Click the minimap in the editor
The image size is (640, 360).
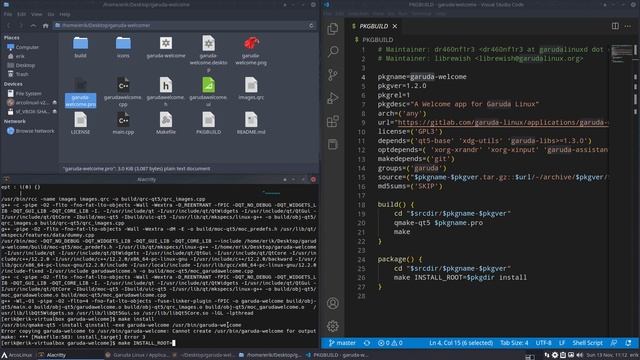[x=621, y=53]
